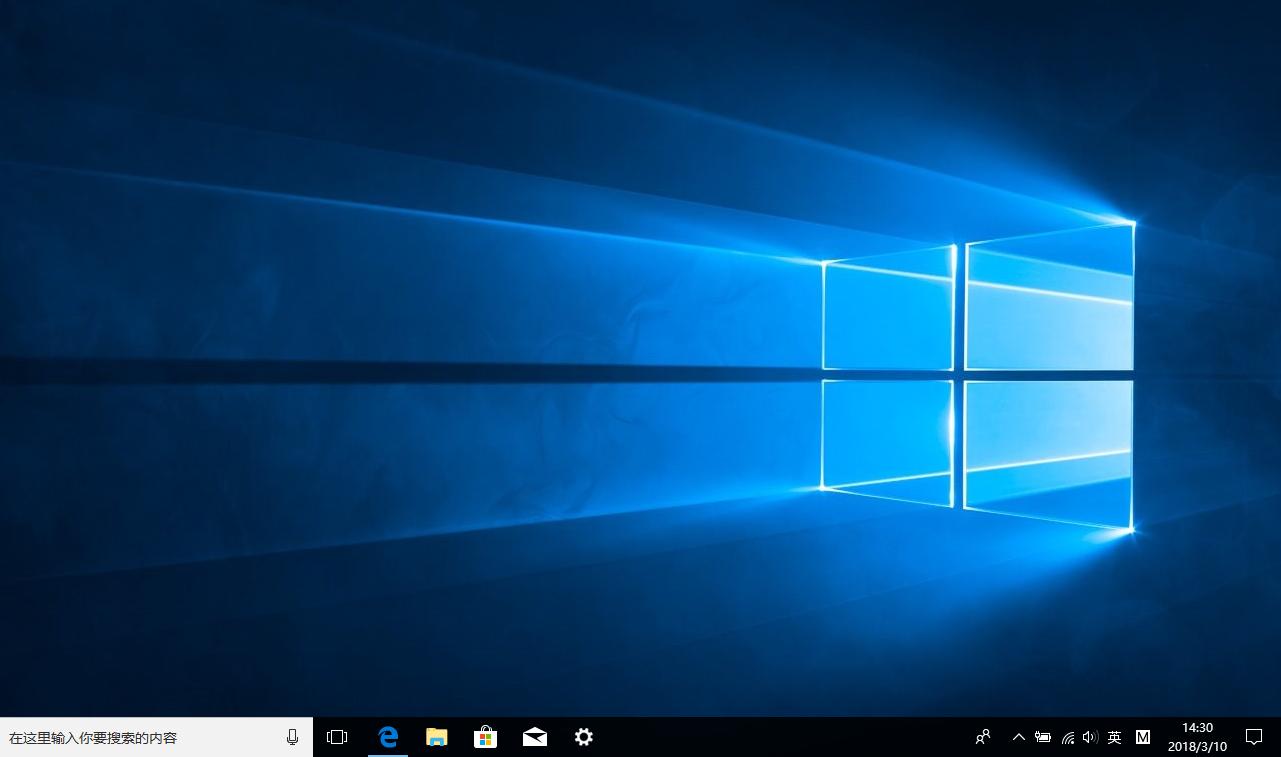The width and height of the screenshot is (1281, 757).
Task: Check battery status in the system tray
Action: point(1042,737)
